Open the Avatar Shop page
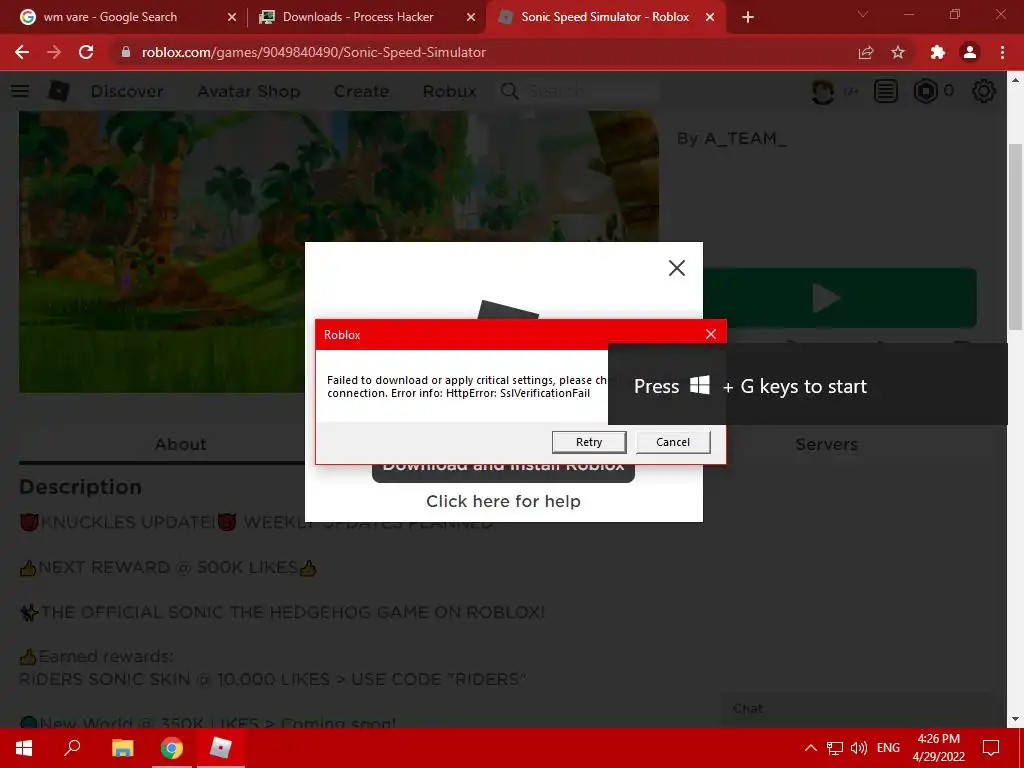This screenshot has height=768, width=1024. pos(249,91)
